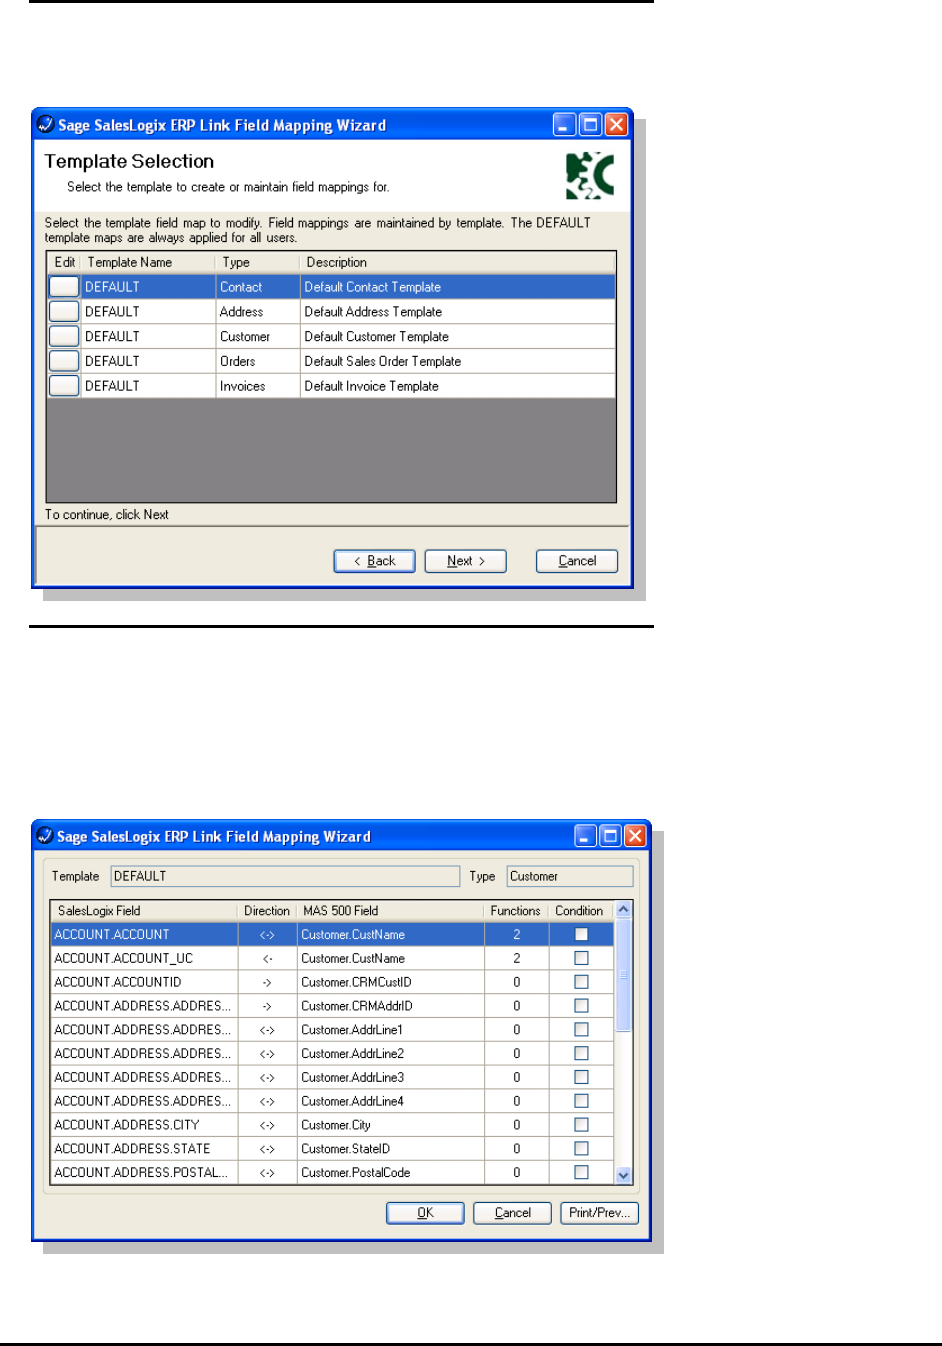Toggle Condition checkbox for Customer.AddrLine1 row
The width and height of the screenshot is (942, 1346).
pyautogui.click(x=581, y=1029)
